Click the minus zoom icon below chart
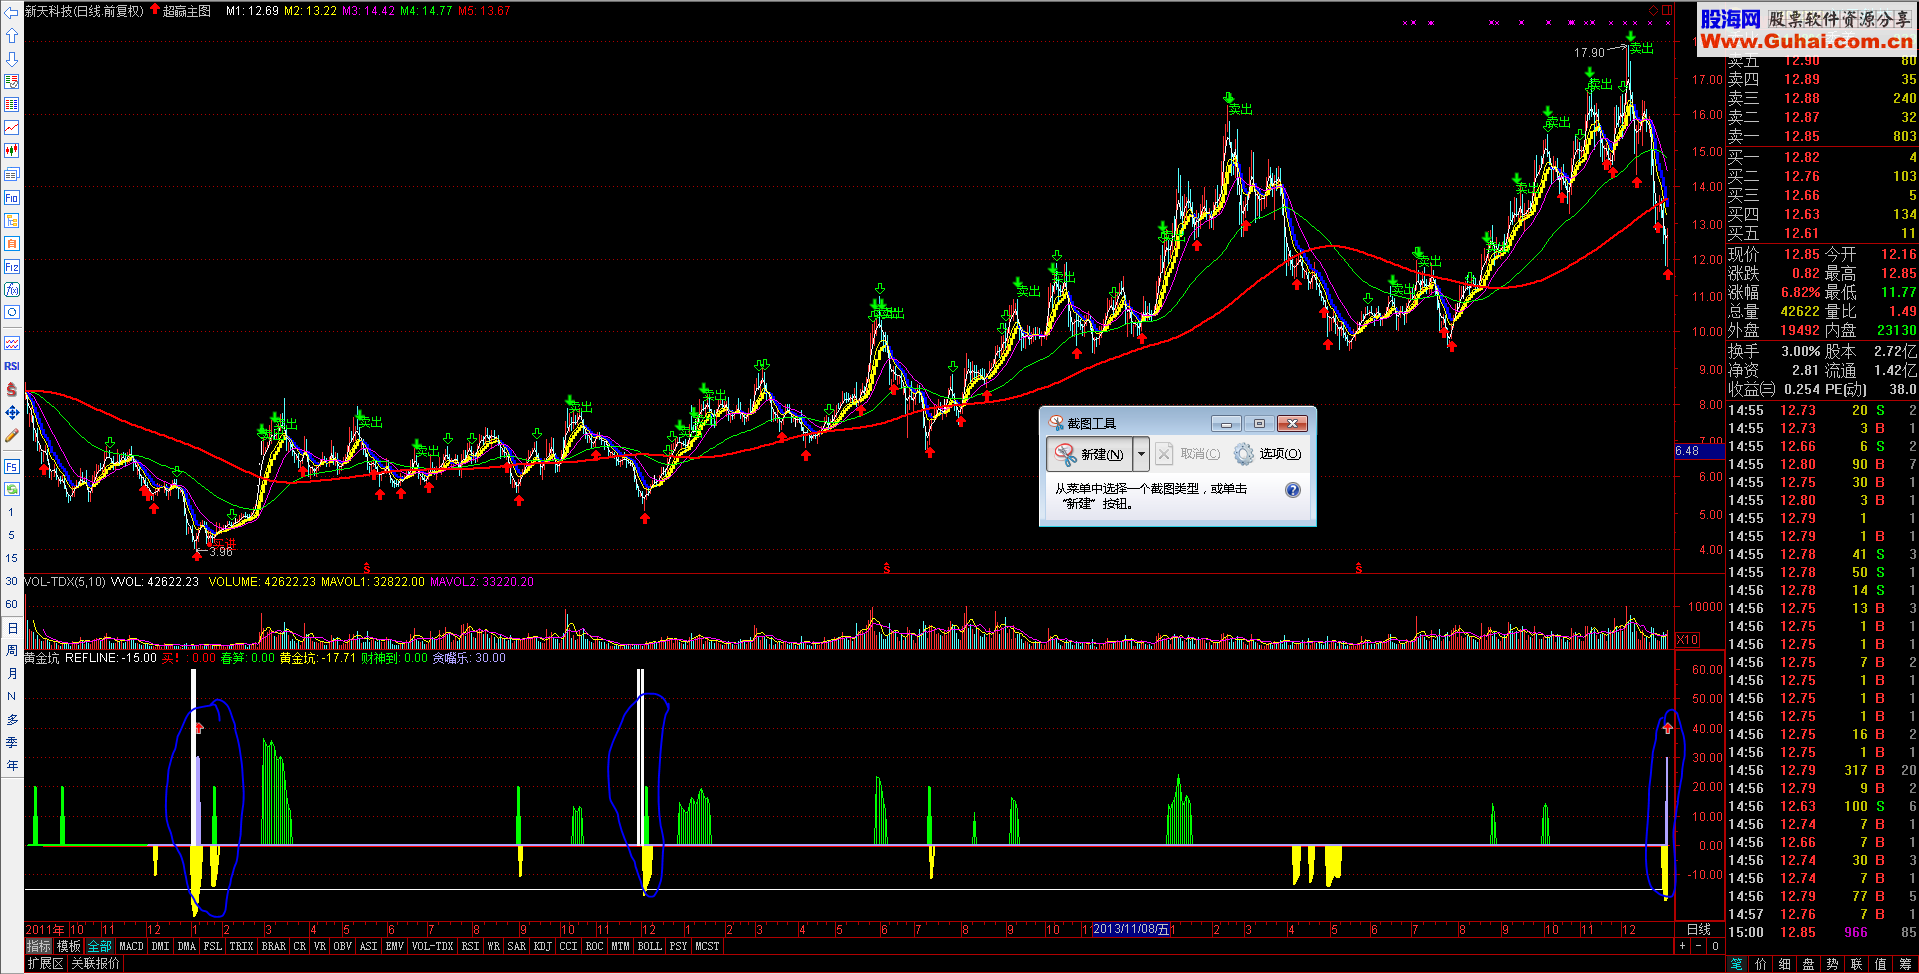 pos(1698,945)
